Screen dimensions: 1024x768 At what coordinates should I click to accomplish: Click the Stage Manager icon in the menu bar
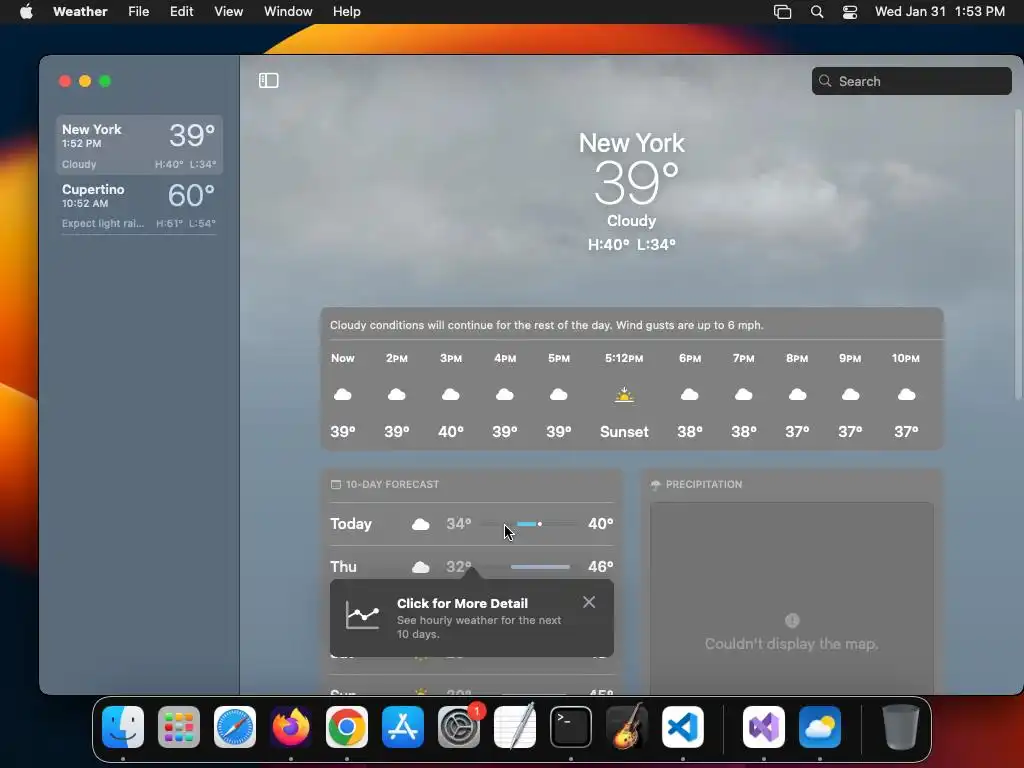(782, 12)
